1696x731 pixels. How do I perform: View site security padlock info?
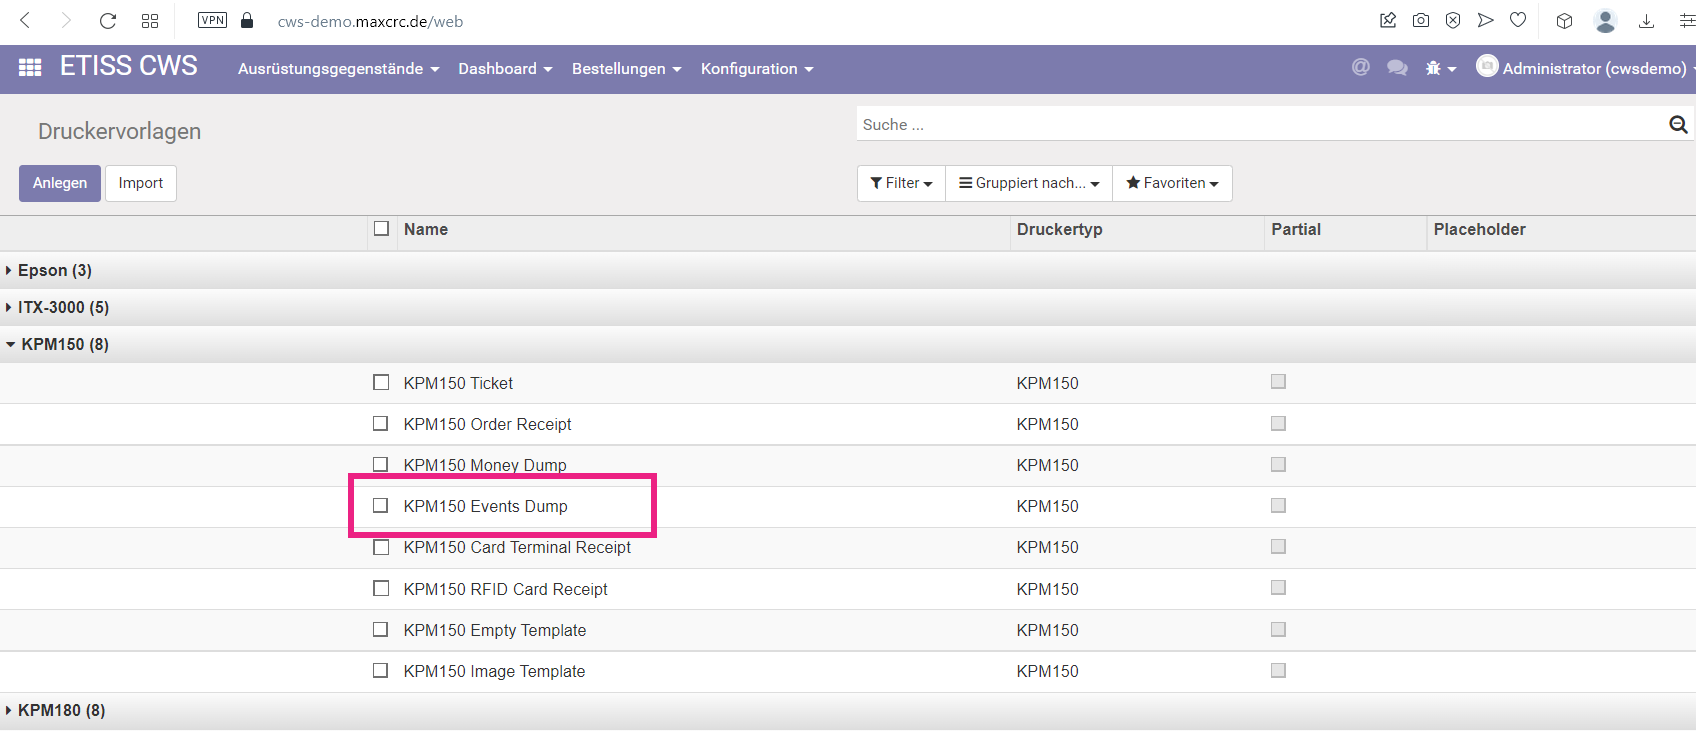tap(247, 20)
